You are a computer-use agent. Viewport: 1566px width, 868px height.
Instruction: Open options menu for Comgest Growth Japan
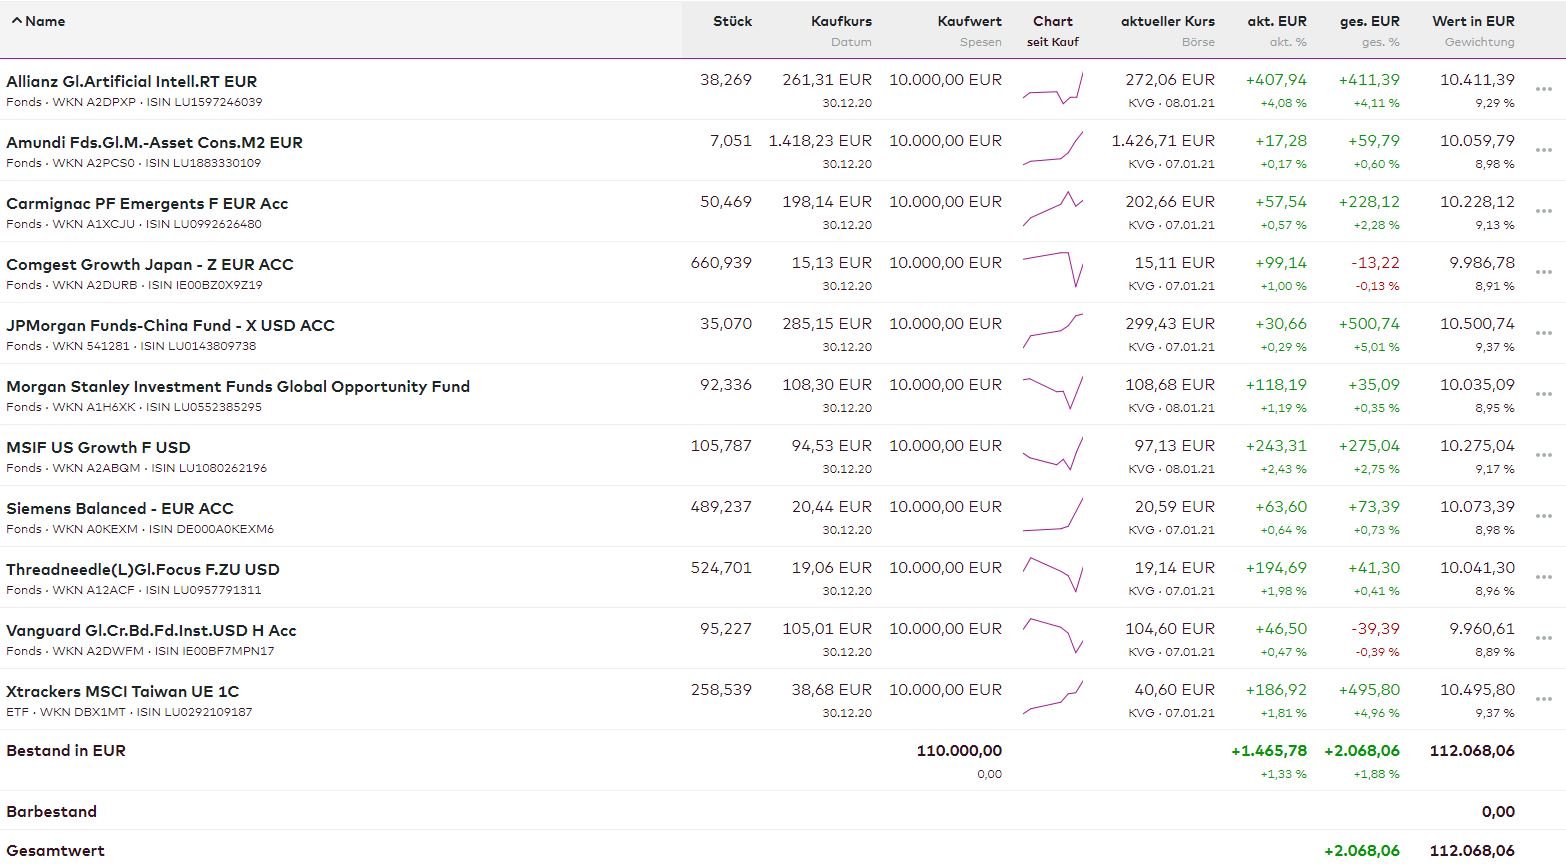click(1543, 273)
